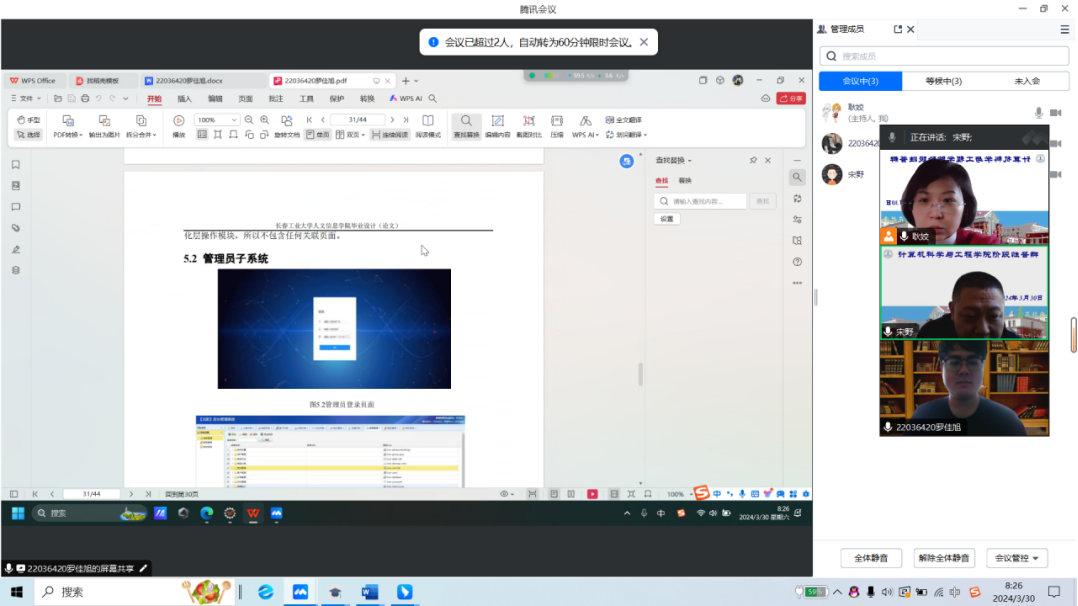Click the bookmark icon in left sidebar
The height and width of the screenshot is (606, 1078).
(x=16, y=165)
